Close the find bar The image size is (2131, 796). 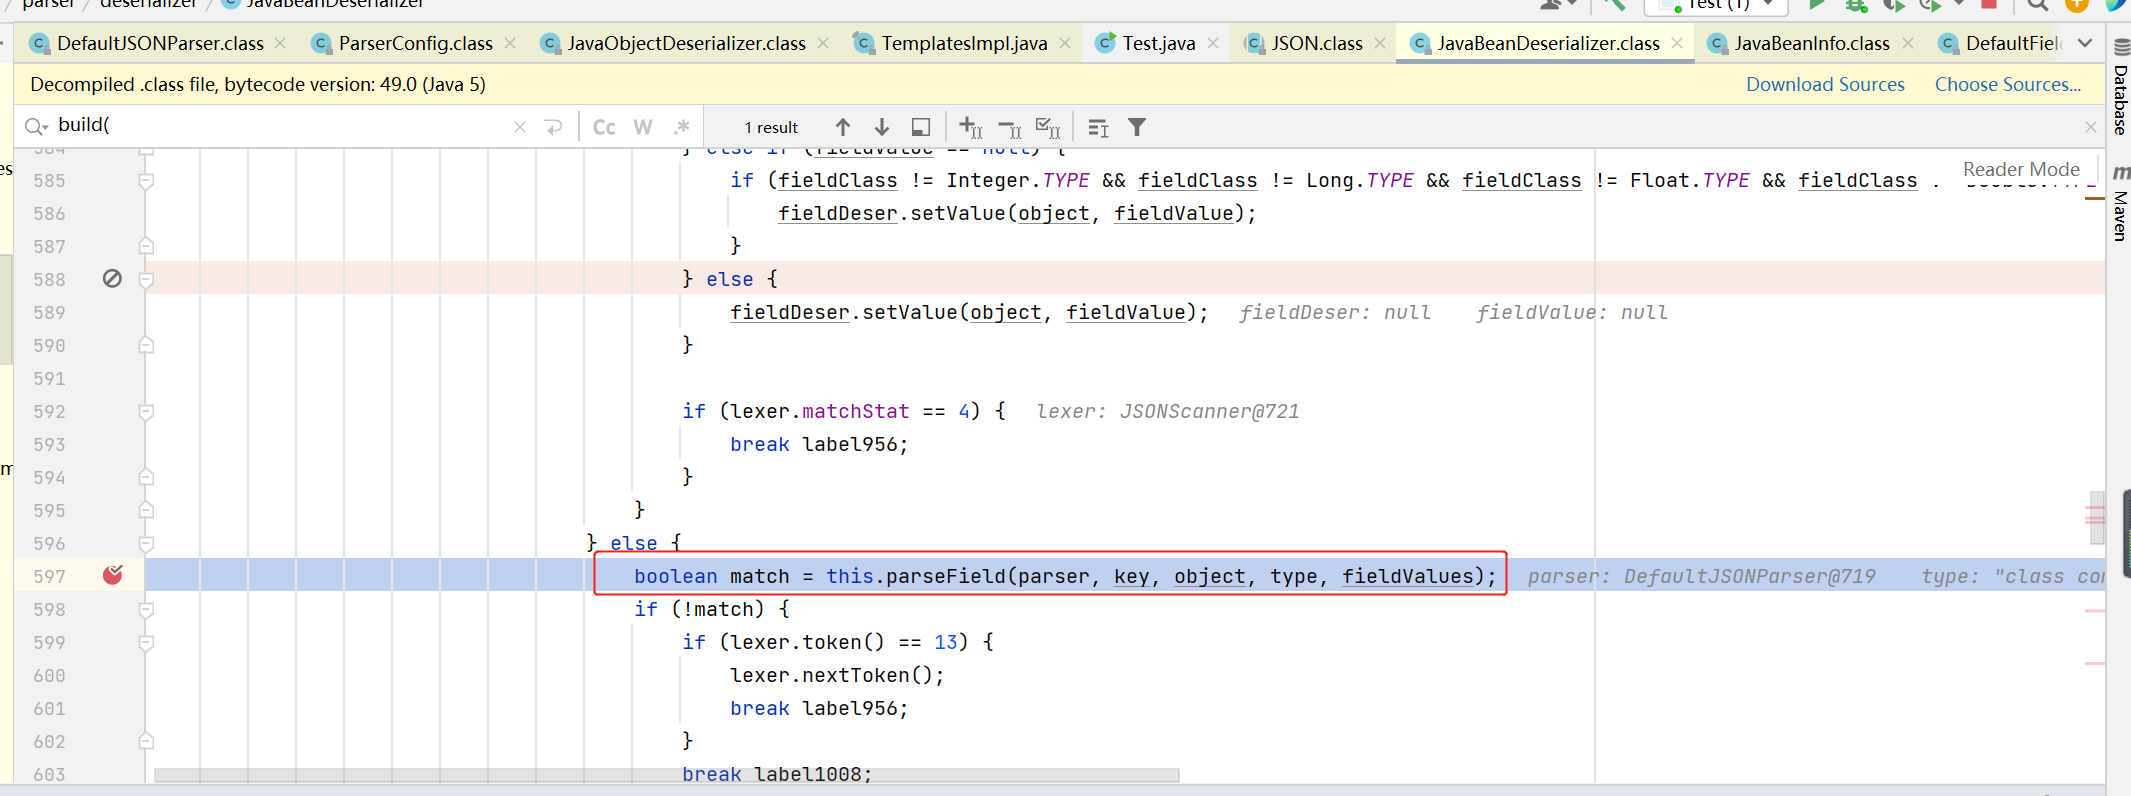click(2090, 127)
